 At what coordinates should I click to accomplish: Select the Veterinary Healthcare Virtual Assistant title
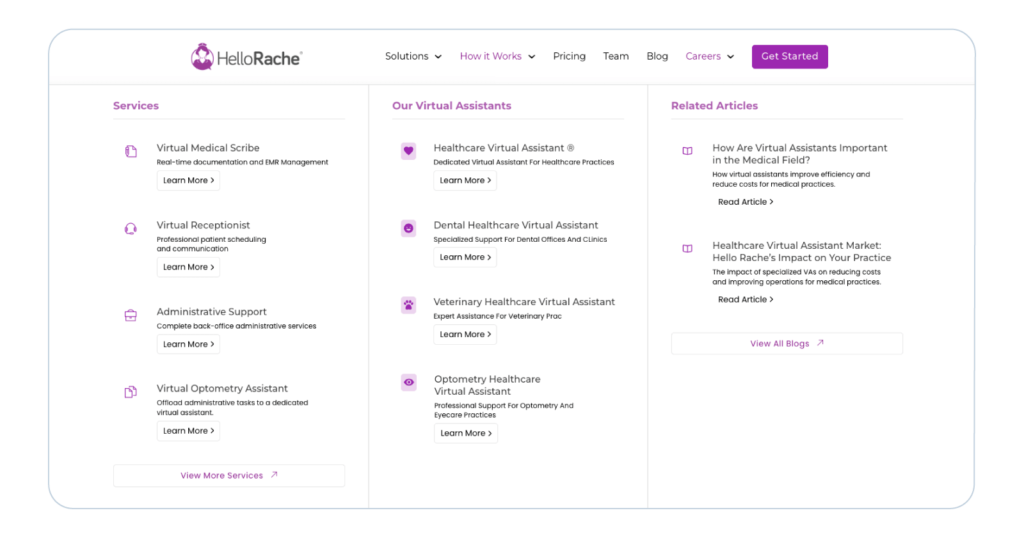click(524, 302)
